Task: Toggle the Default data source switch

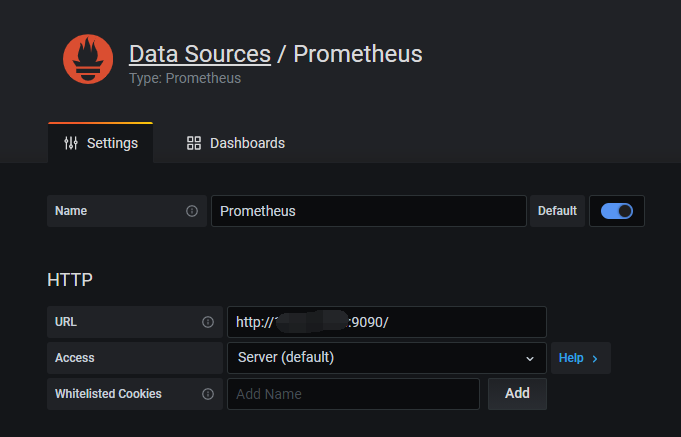Action: 617,211
